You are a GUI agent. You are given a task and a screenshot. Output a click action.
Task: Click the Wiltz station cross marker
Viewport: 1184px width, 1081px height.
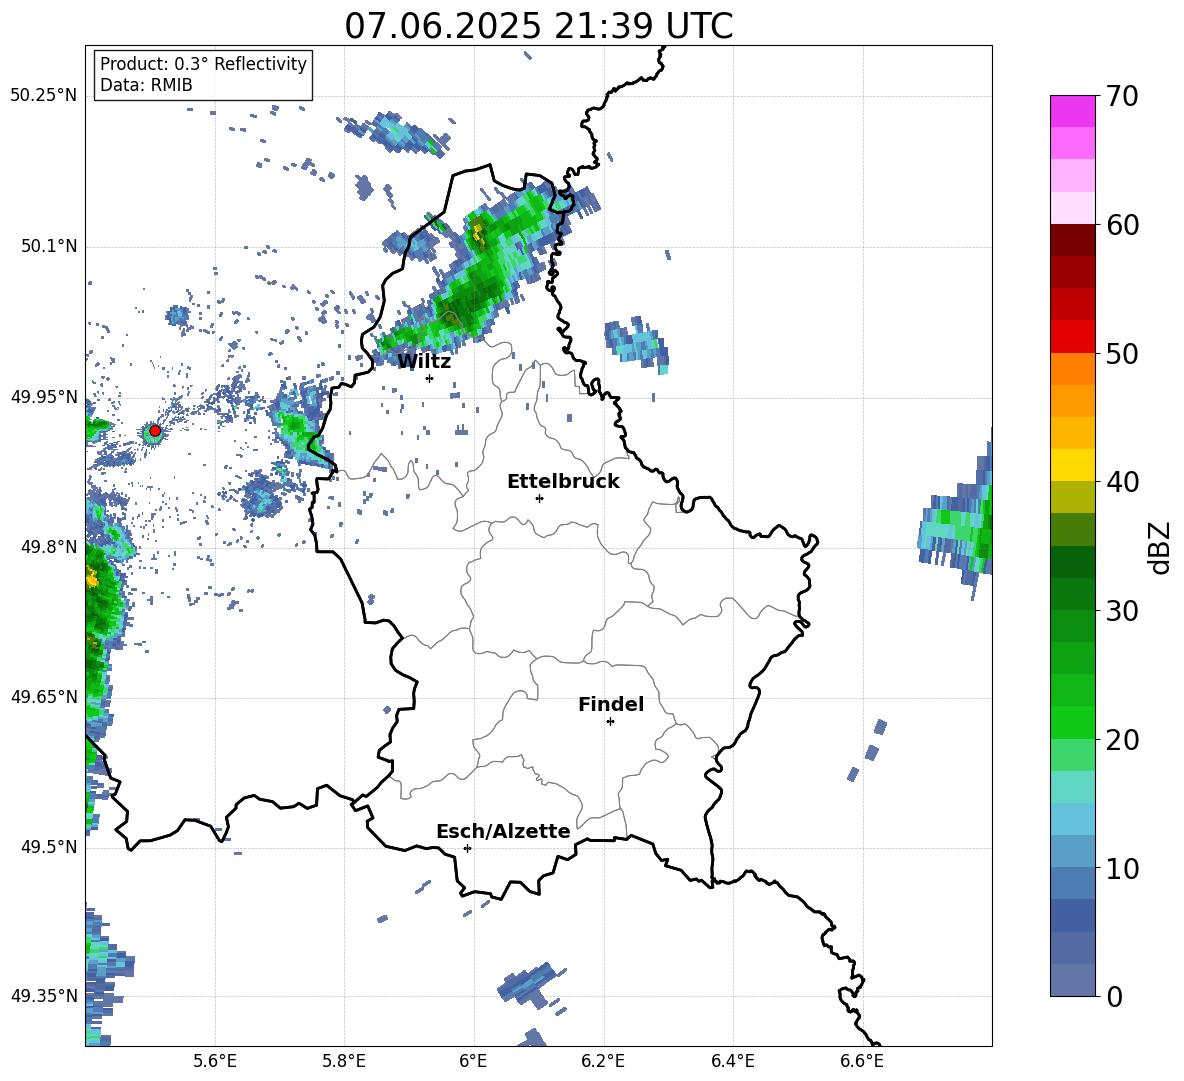(x=430, y=378)
